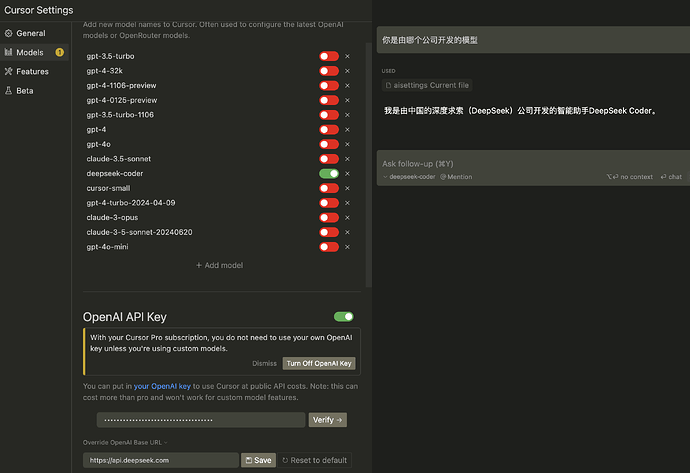Delete claude-3-opus using X icon
Screen dimensions: 690x473
347,217
